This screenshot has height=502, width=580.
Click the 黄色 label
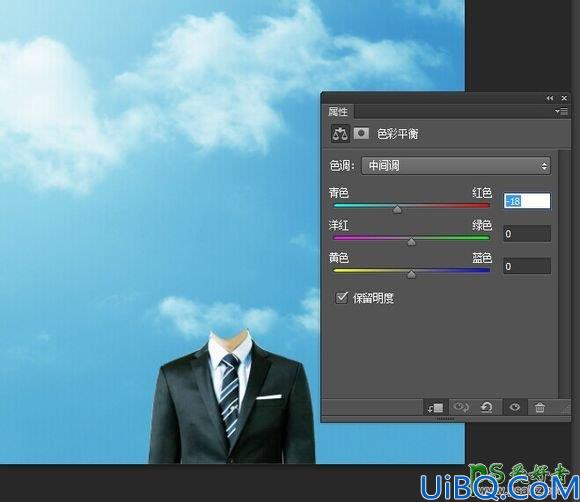click(339, 257)
